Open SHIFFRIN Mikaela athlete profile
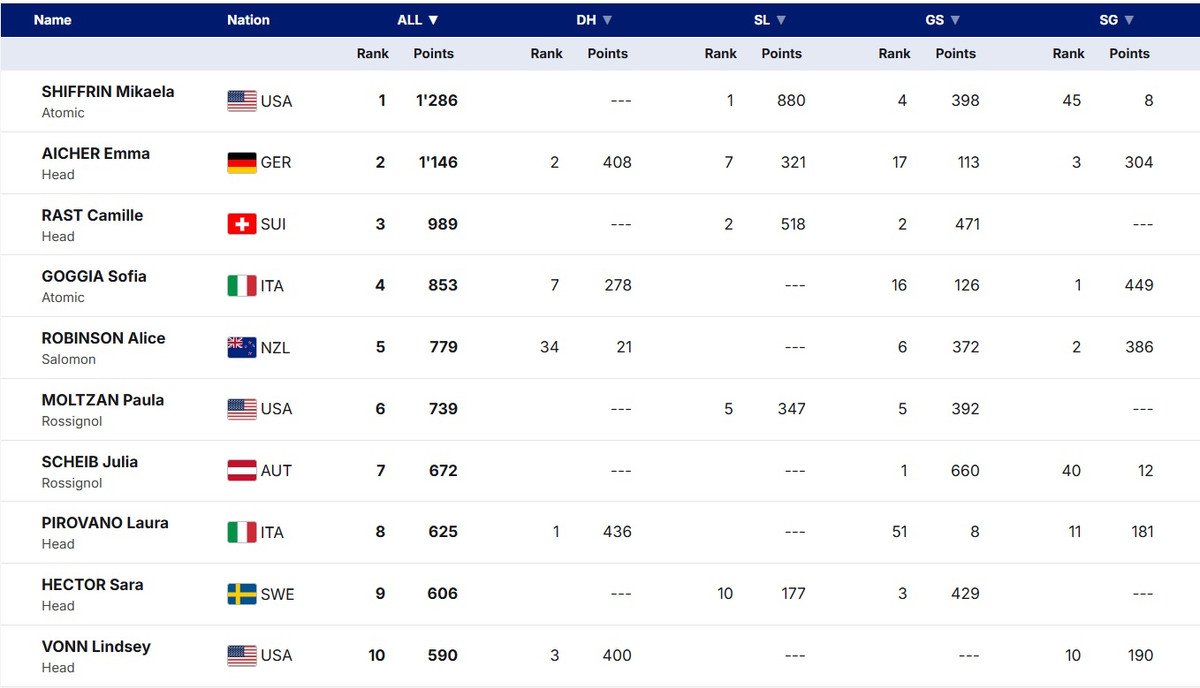 [108, 92]
